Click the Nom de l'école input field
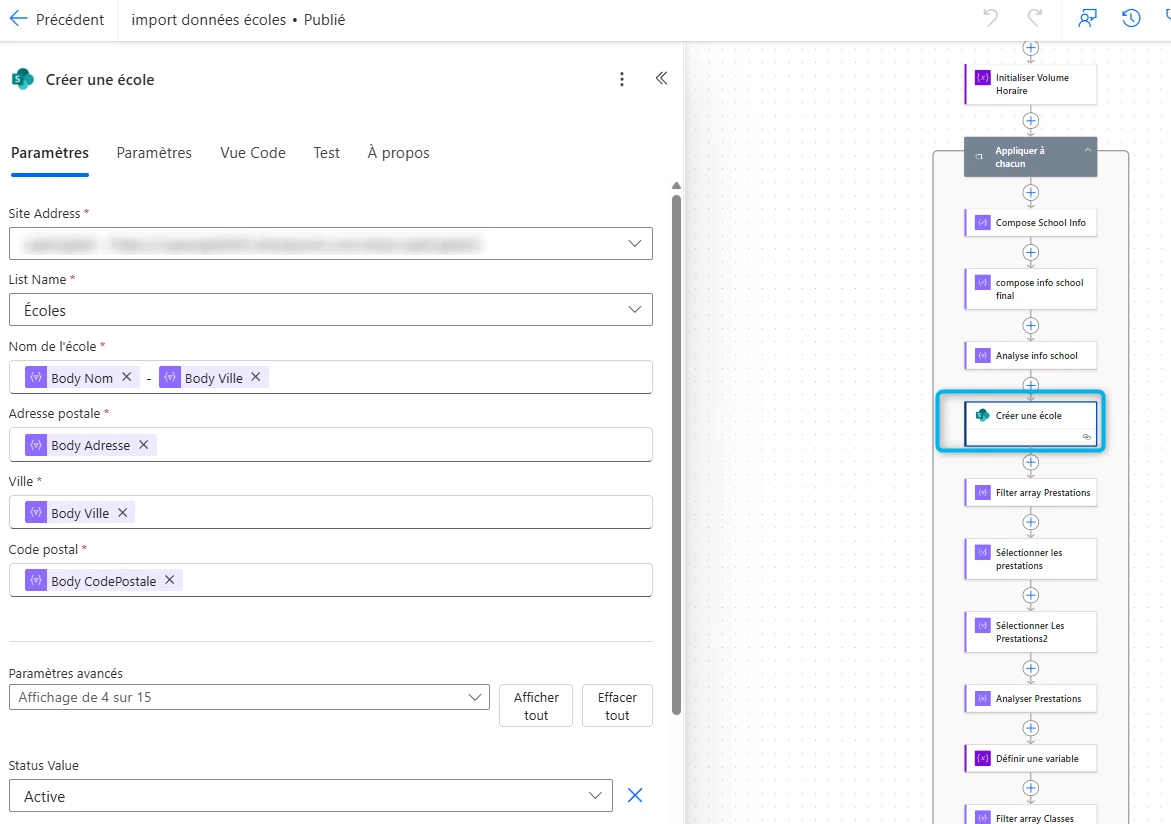The height and width of the screenshot is (824, 1171). (x=331, y=377)
